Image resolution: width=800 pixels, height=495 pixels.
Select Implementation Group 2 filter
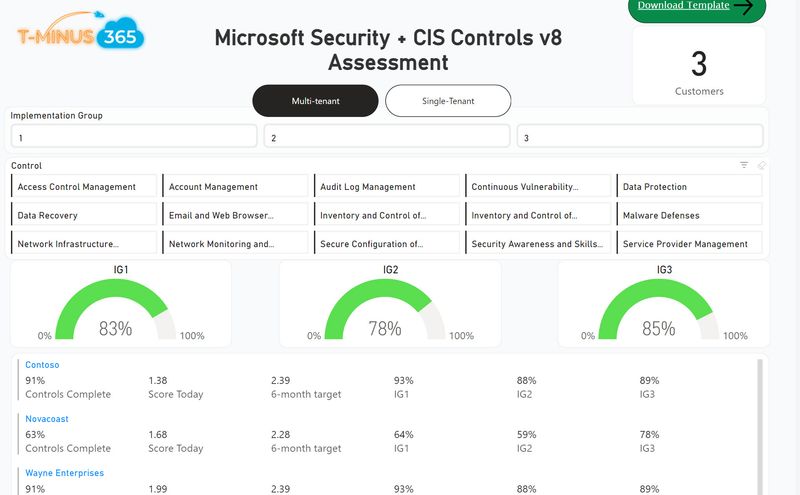click(x=388, y=137)
